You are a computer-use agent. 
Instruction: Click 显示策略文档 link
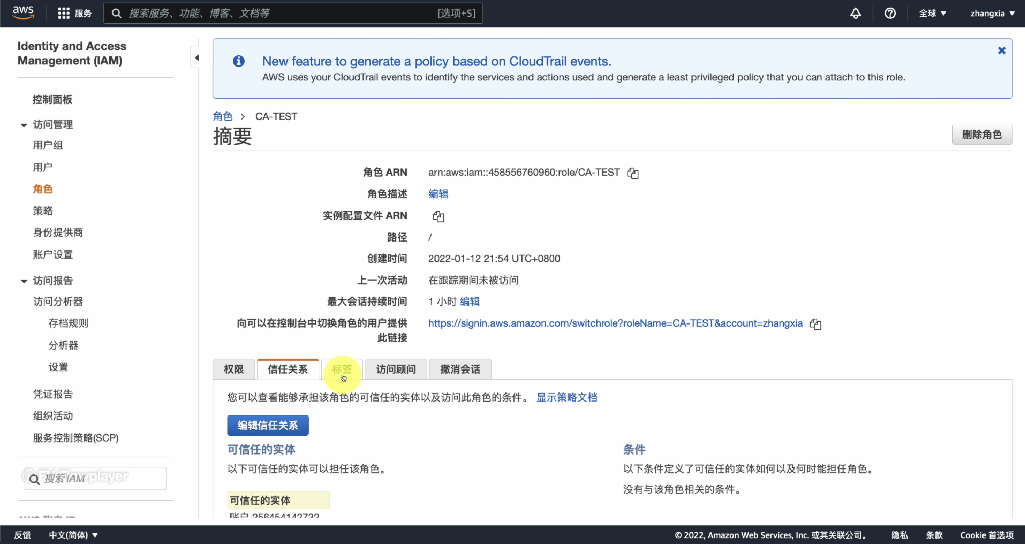pos(567,397)
